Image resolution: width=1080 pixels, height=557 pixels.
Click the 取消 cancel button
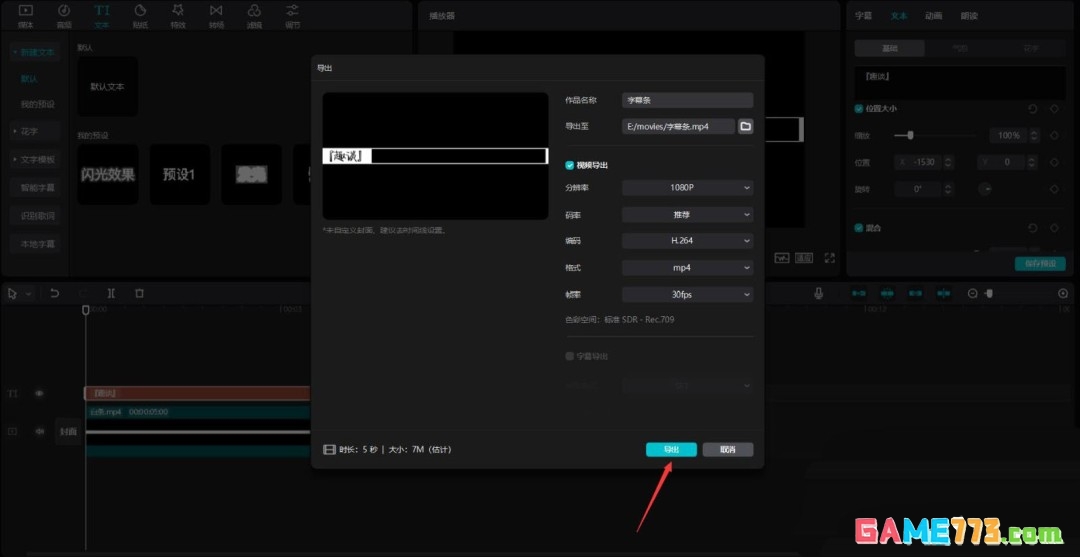click(727, 450)
